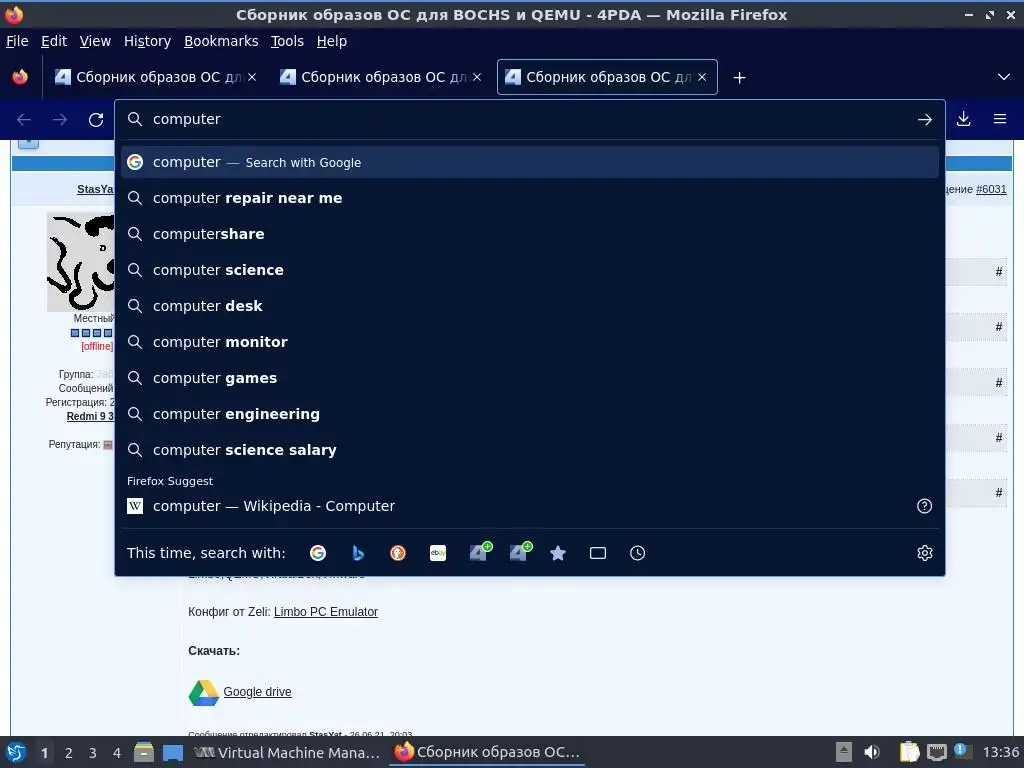Viewport: 1024px width, 768px height.
Task: Search this time with DuckDuckGo icon
Action: click(398, 553)
